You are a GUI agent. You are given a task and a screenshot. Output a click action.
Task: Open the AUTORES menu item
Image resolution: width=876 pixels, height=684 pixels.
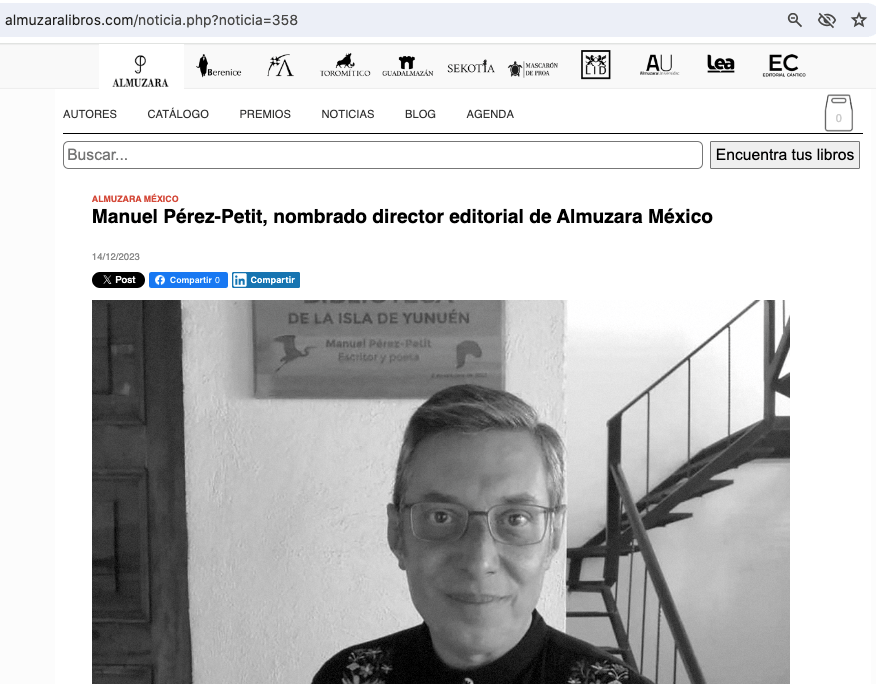90,114
